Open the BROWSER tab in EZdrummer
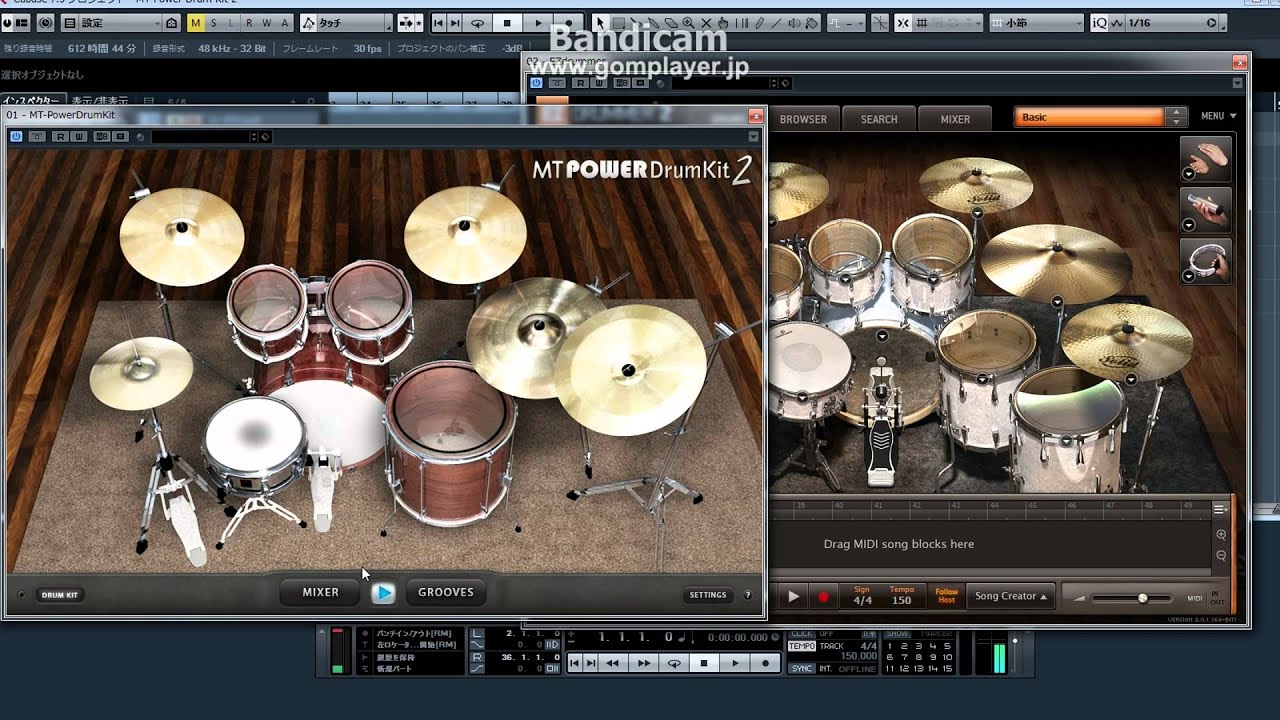 point(803,119)
